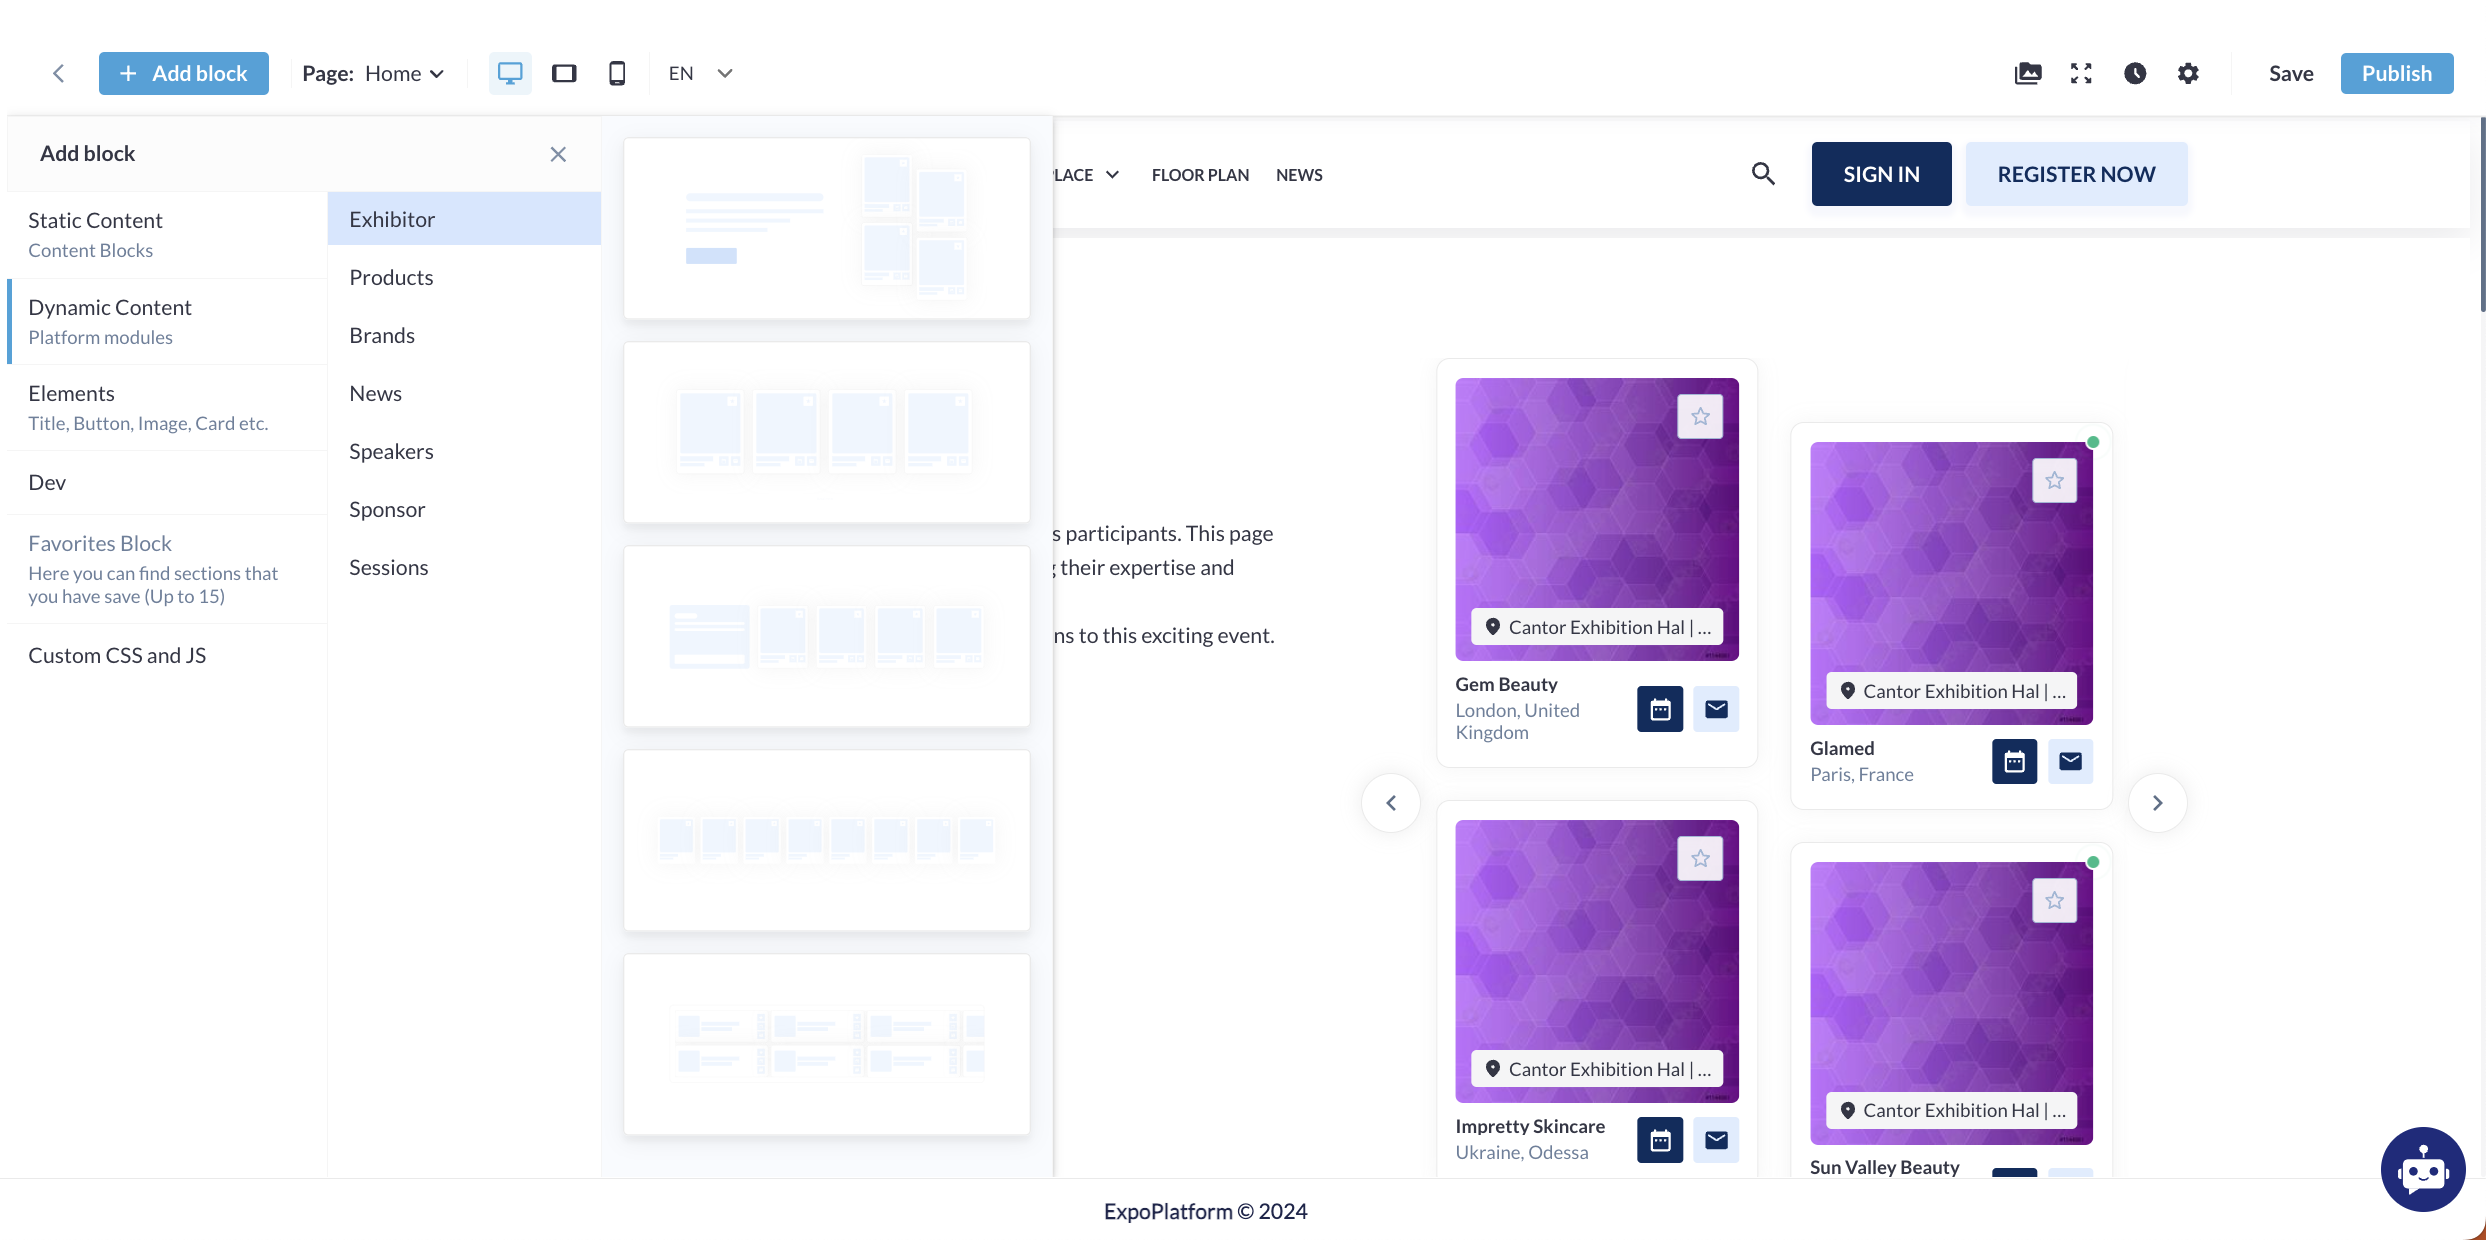Favorite the Gem Beauty card star

[x=1700, y=417]
